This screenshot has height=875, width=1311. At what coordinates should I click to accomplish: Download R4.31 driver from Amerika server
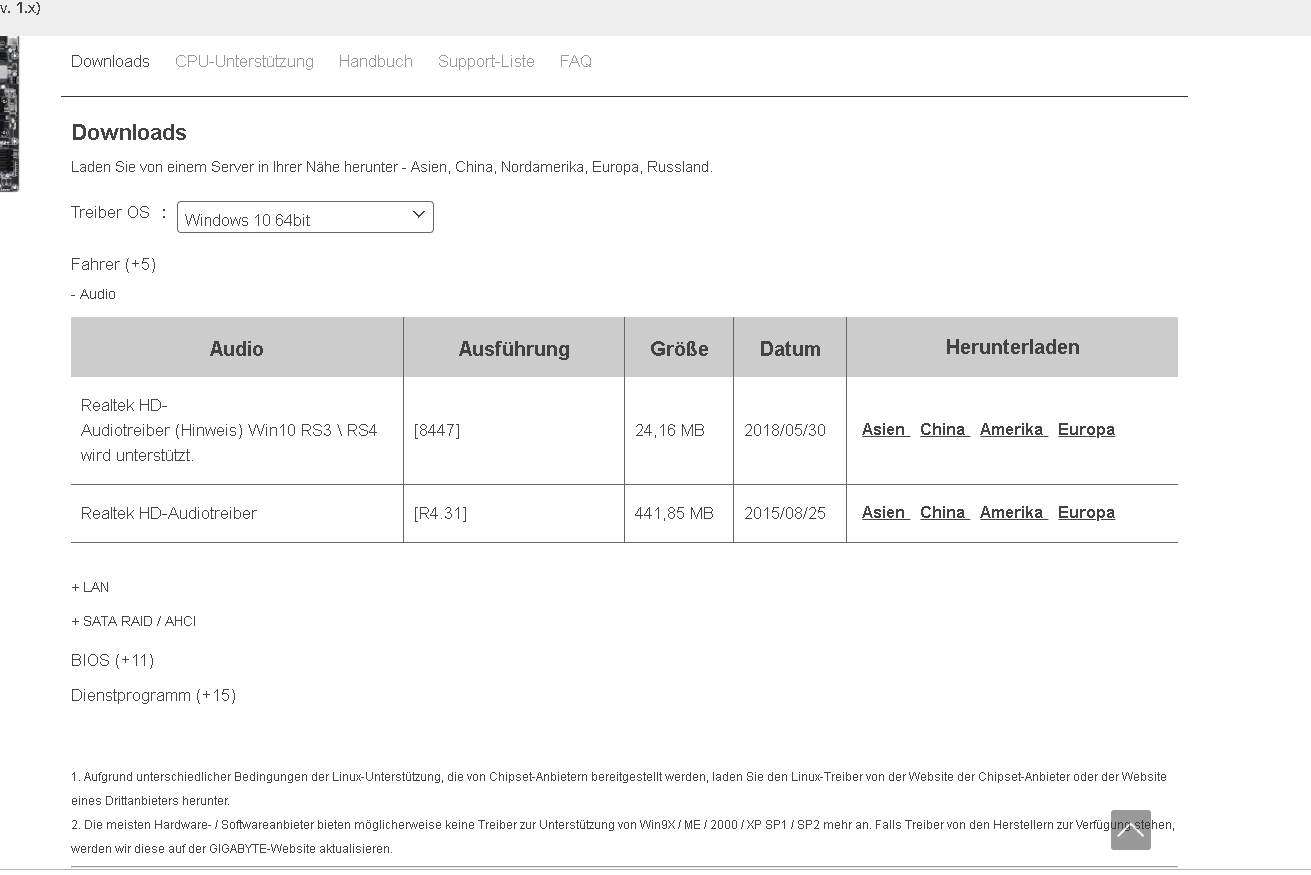tap(1013, 512)
